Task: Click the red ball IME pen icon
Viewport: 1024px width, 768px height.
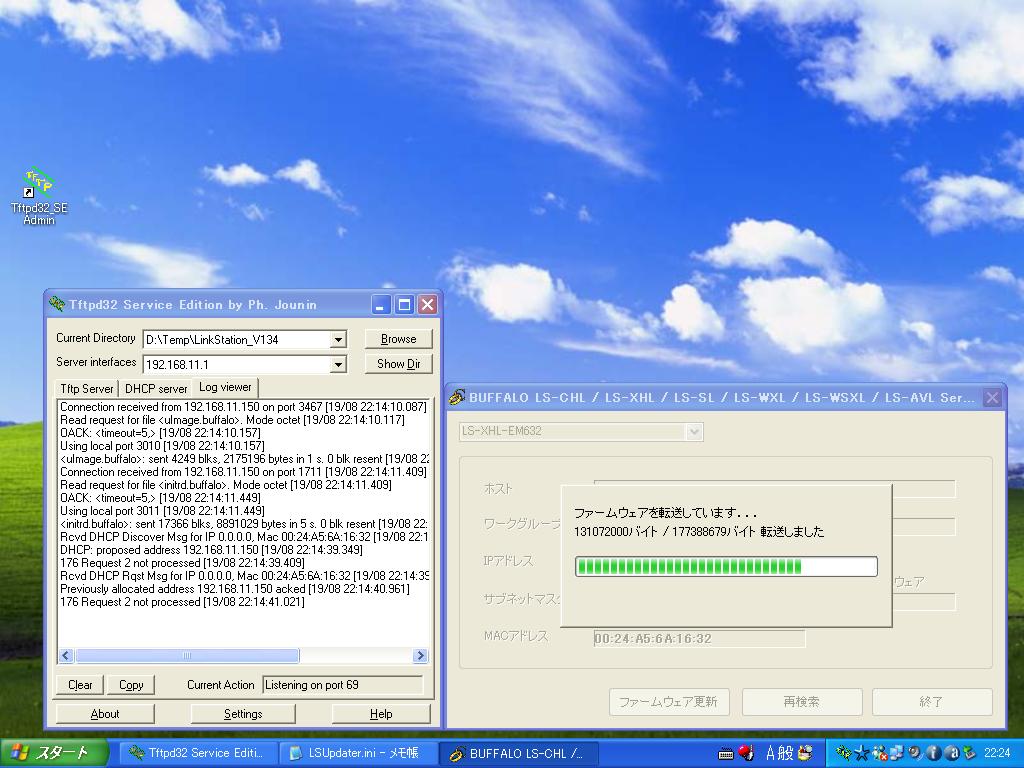Action: [x=746, y=752]
